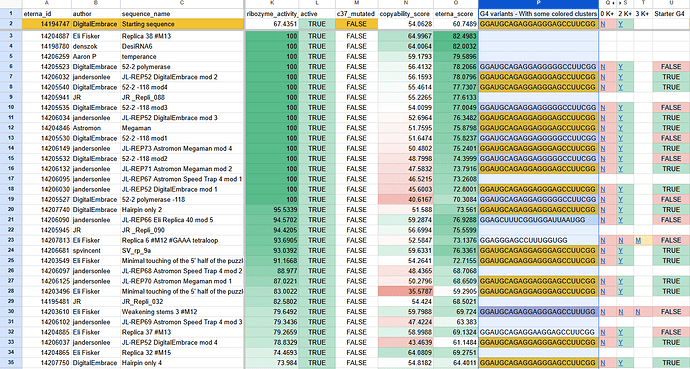Click the 'Megaman' sequence name cell
The image size is (690, 369).
[182, 128]
